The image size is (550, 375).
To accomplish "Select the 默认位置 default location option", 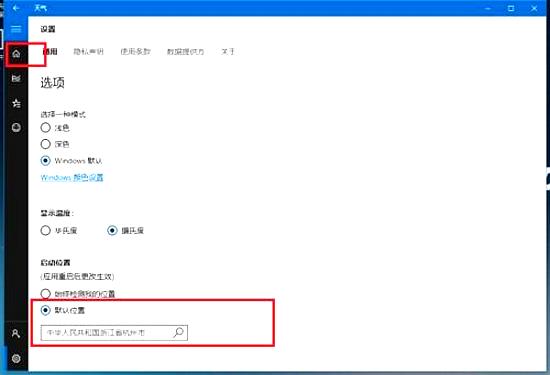I will (46, 310).
